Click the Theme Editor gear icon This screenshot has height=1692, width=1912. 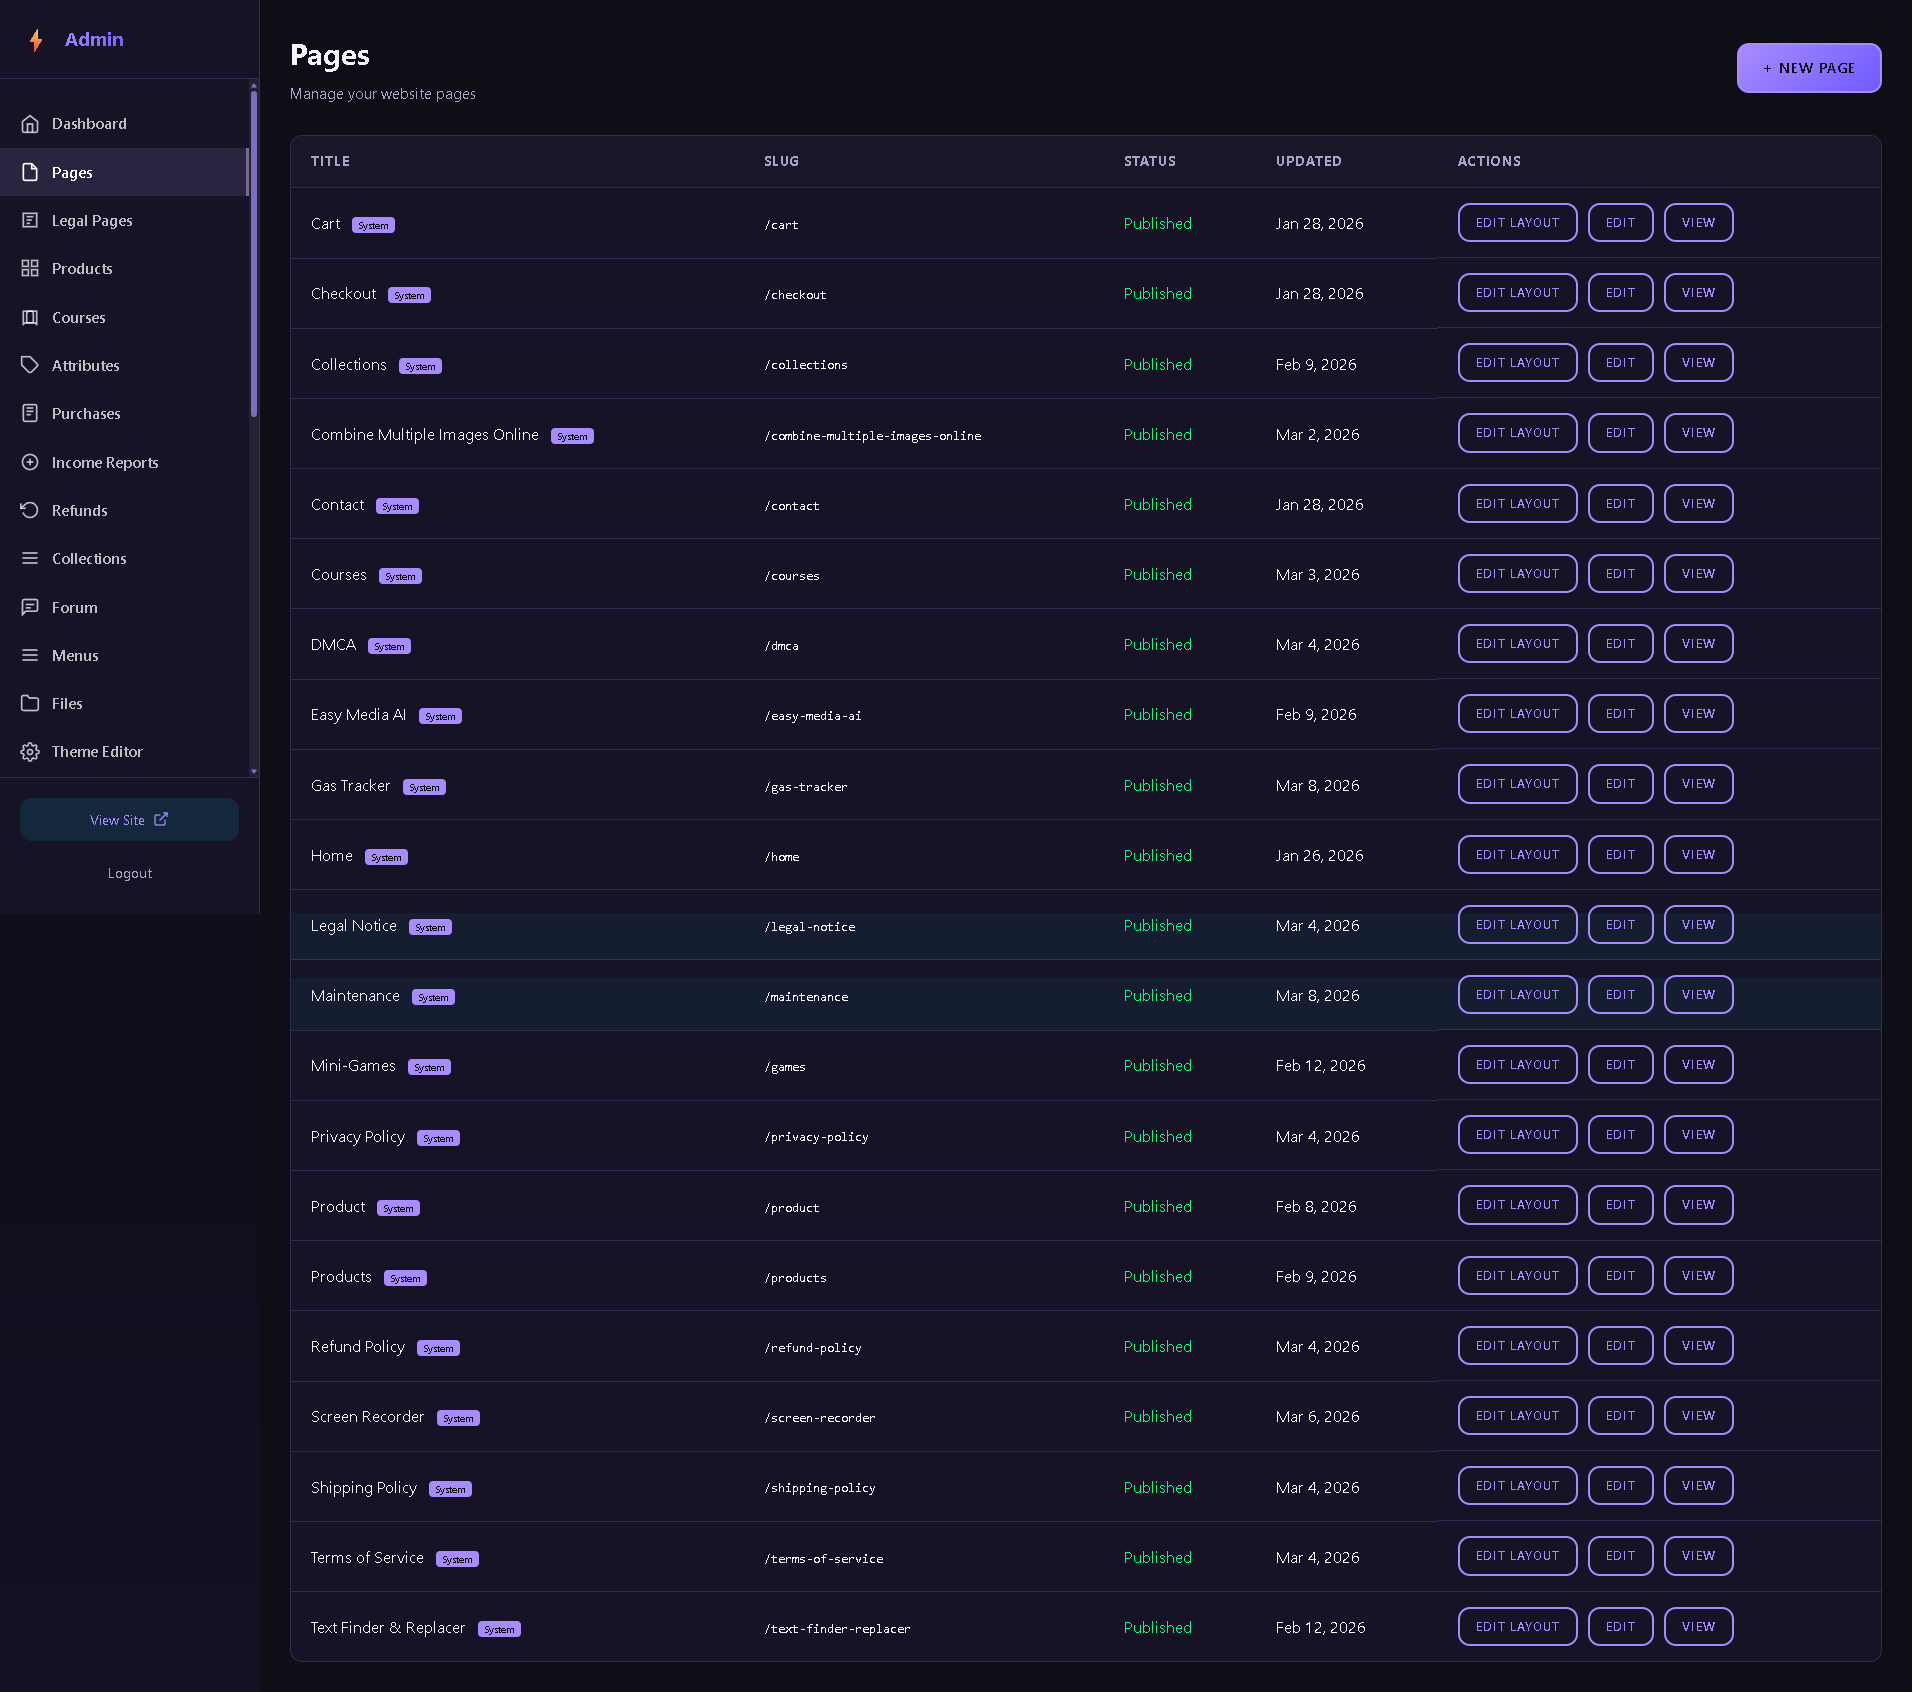[30, 751]
